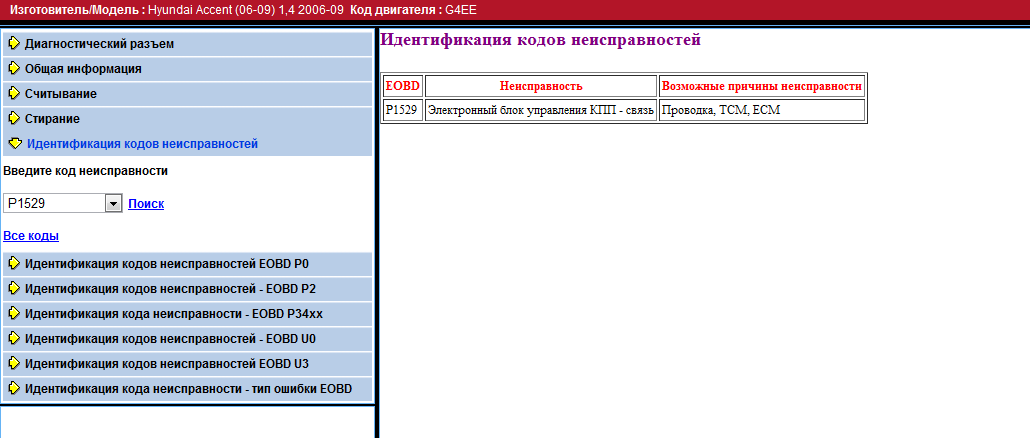
Task: Open Идентификация кодов неисправностей EOBD U3
Action: coord(167,364)
